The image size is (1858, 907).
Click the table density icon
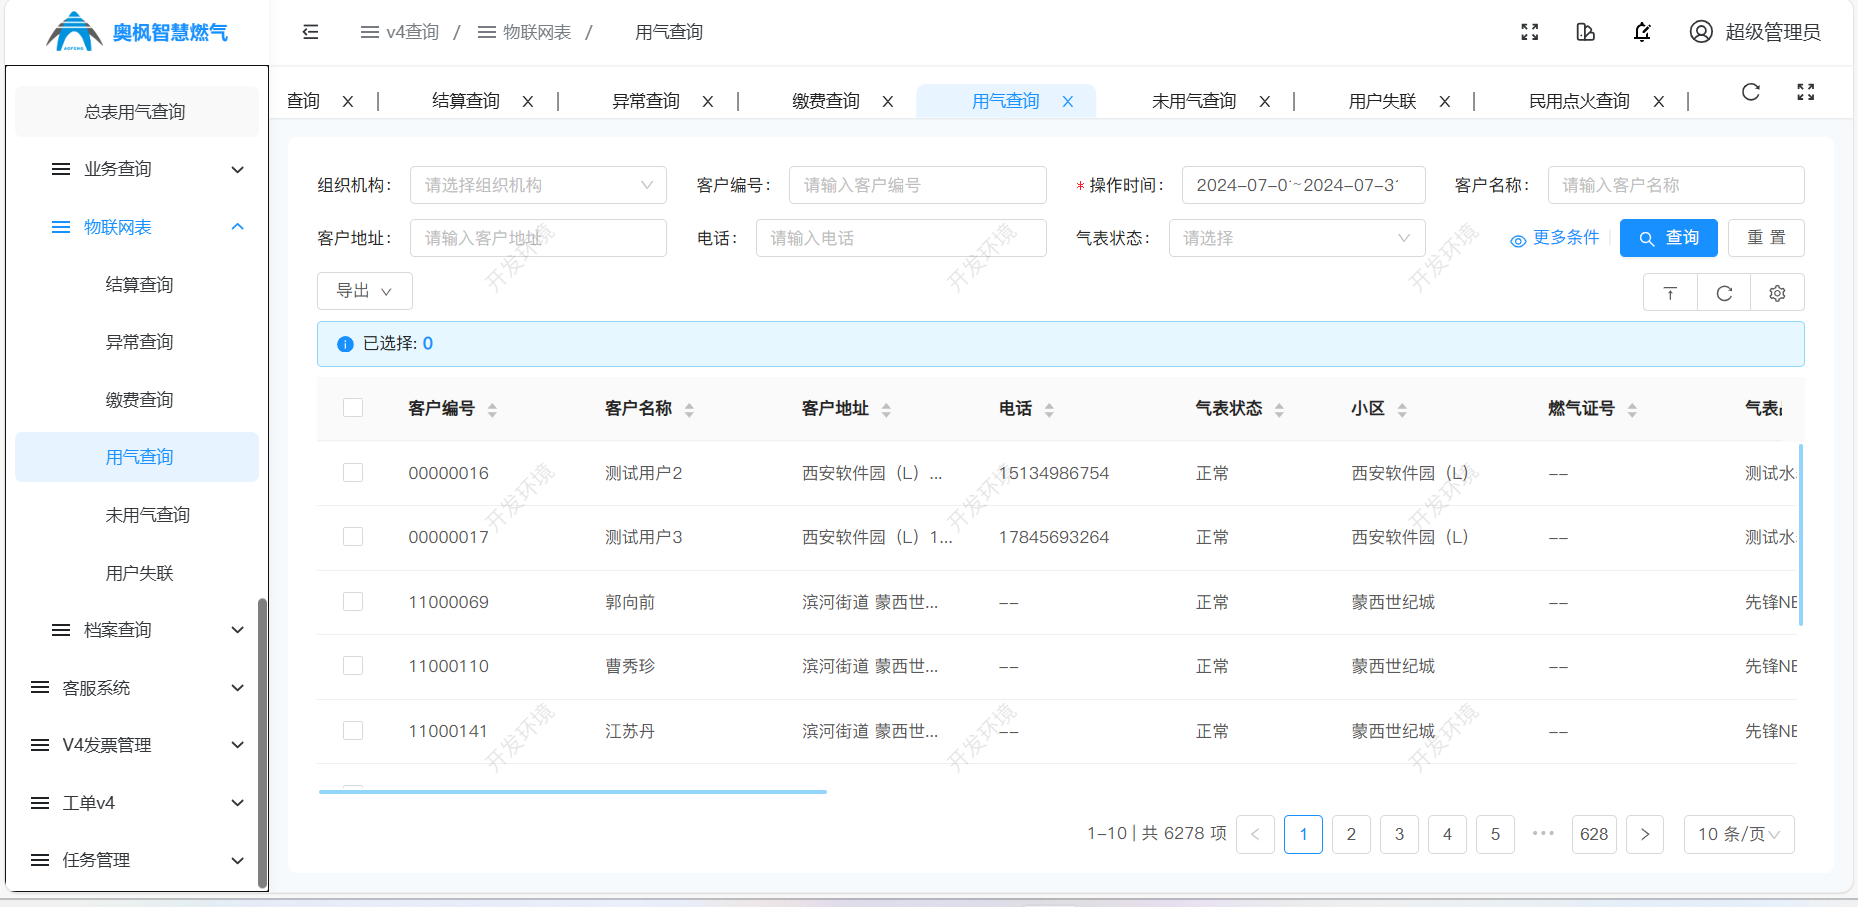[1670, 293]
